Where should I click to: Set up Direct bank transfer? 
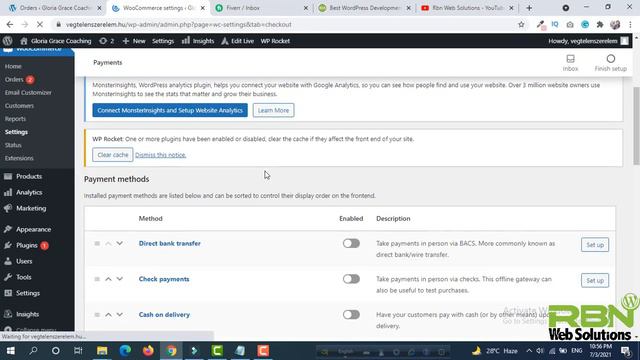click(x=595, y=245)
